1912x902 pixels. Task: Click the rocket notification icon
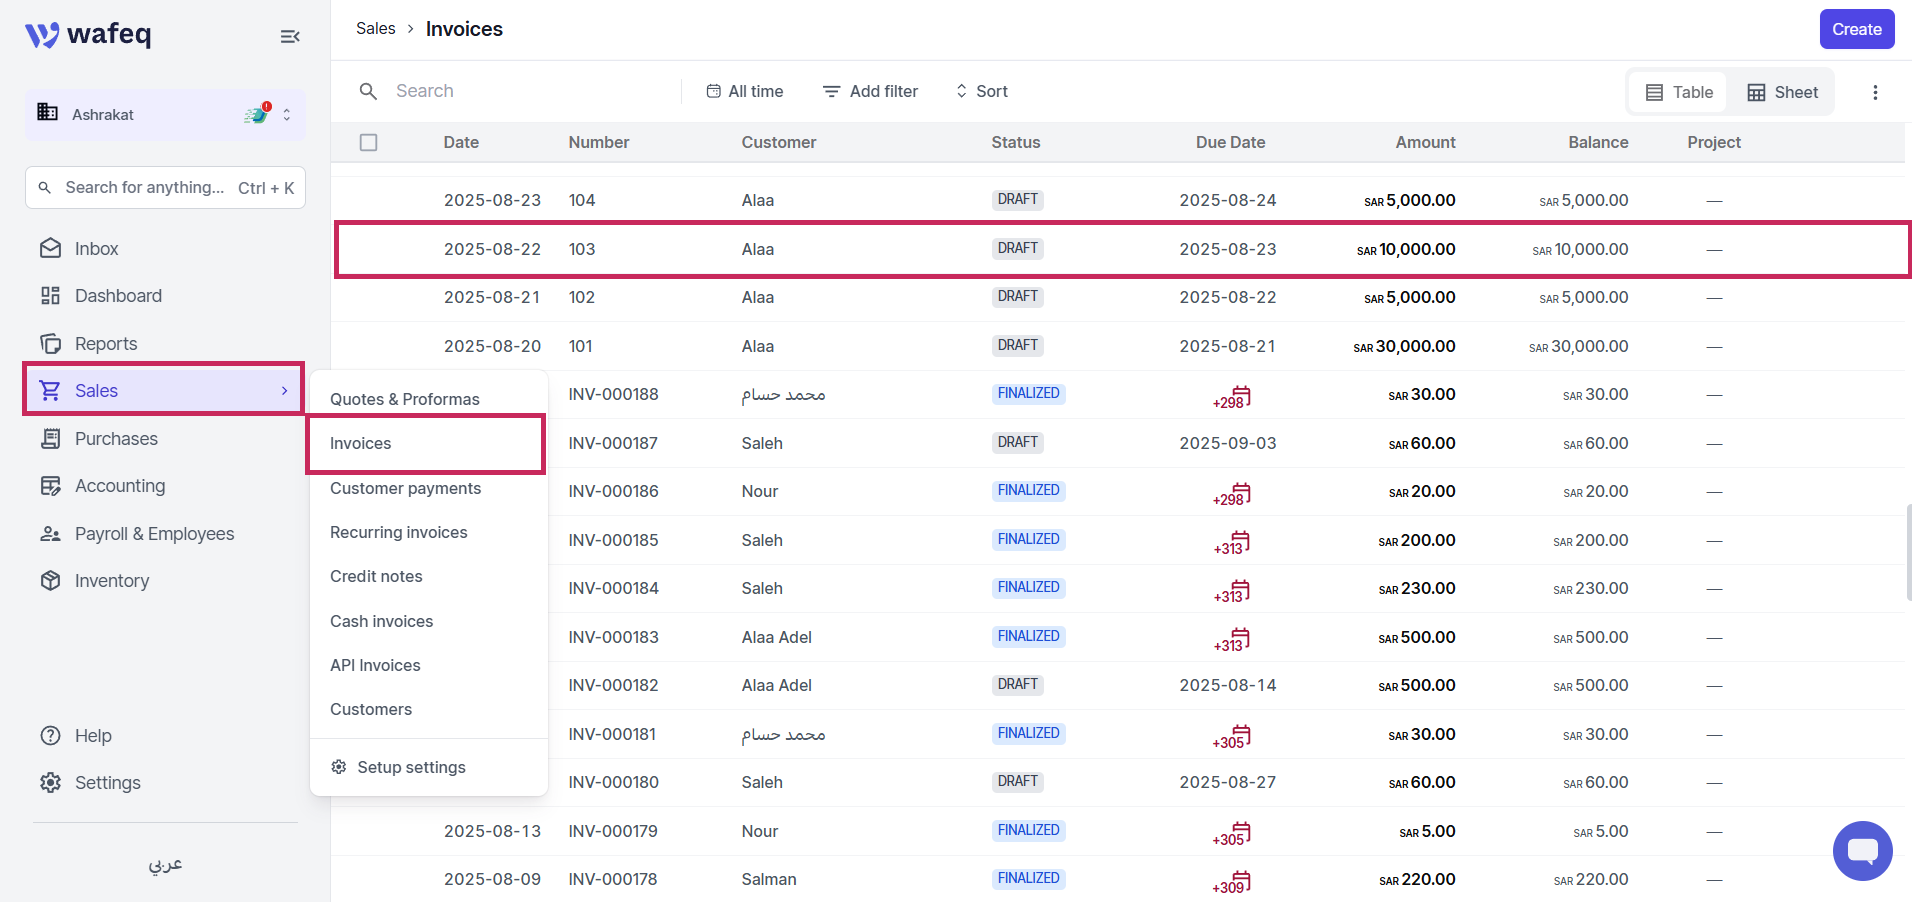pos(257,114)
